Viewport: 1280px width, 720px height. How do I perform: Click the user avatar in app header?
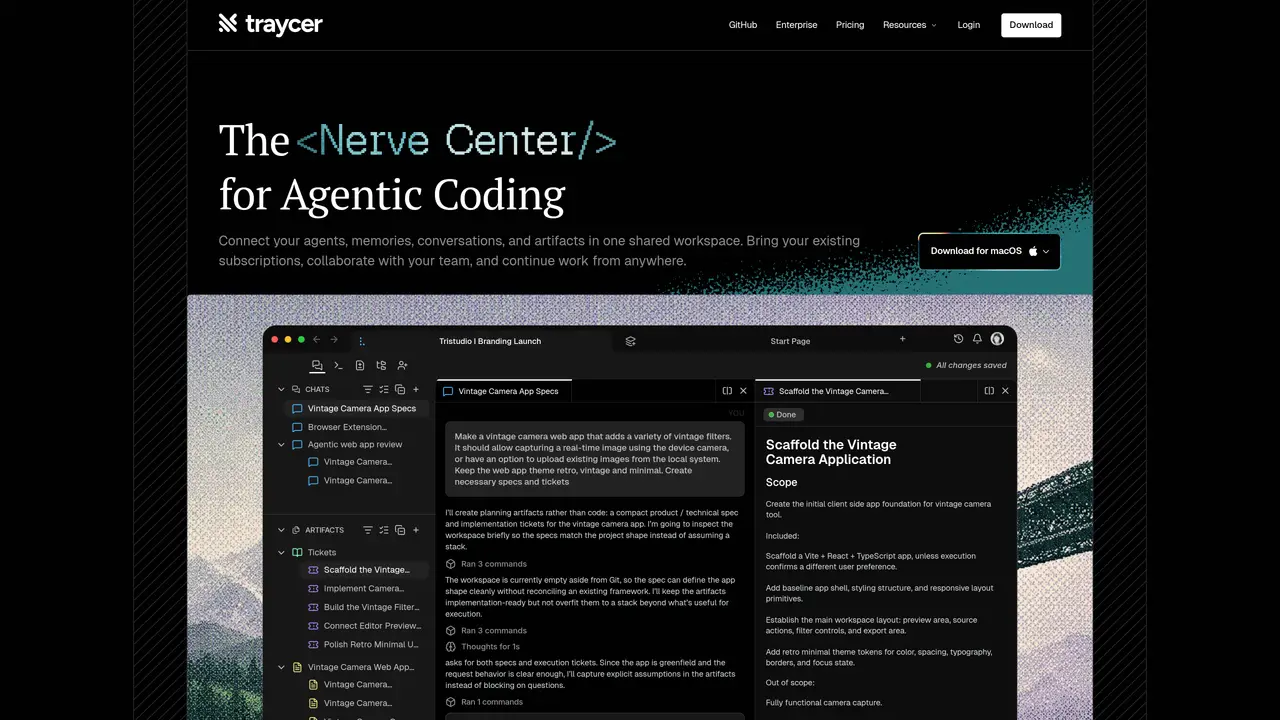tap(997, 340)
